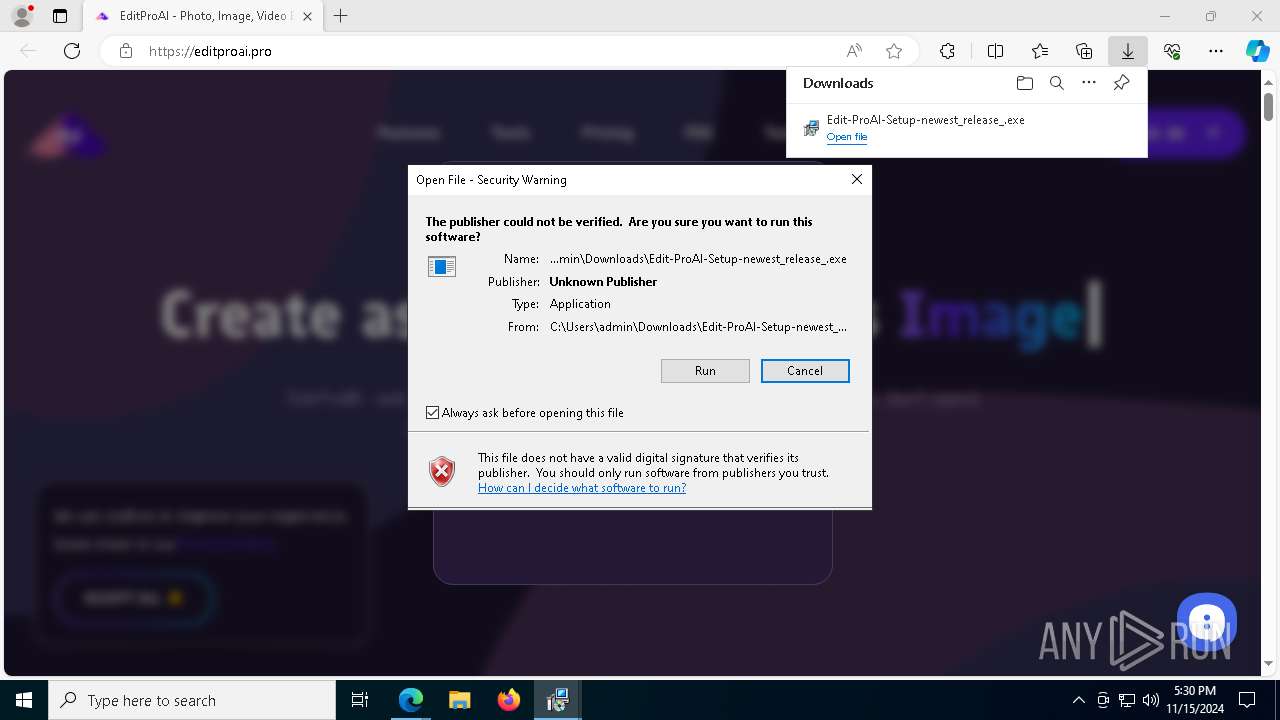The image size is (1280, 720).
Task: Show hidden system tray icons
Action: click(1078, 700)
